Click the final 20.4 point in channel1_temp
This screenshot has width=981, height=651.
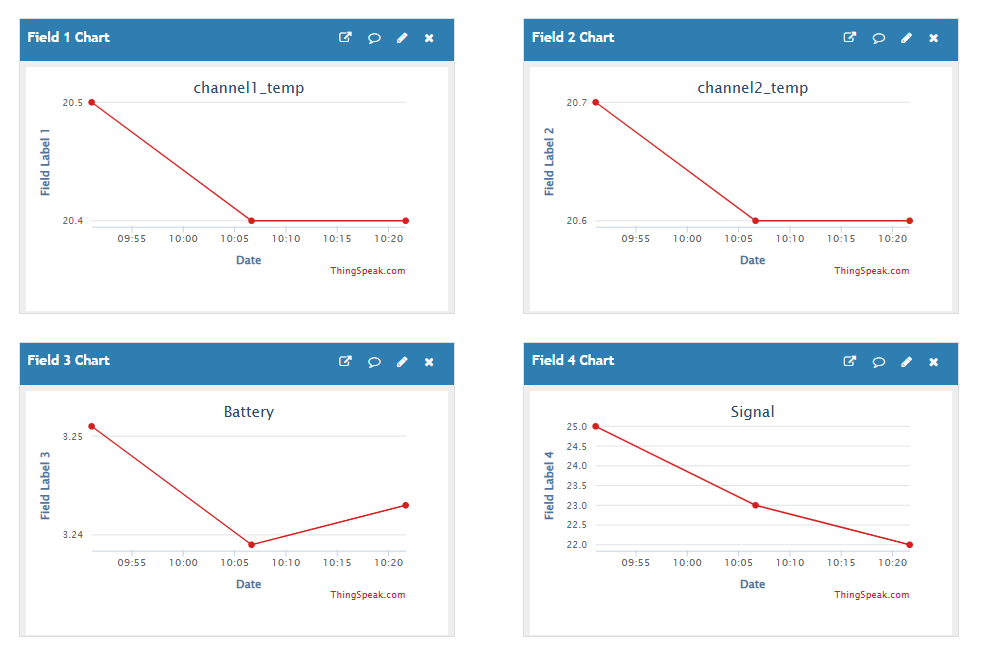405,221
